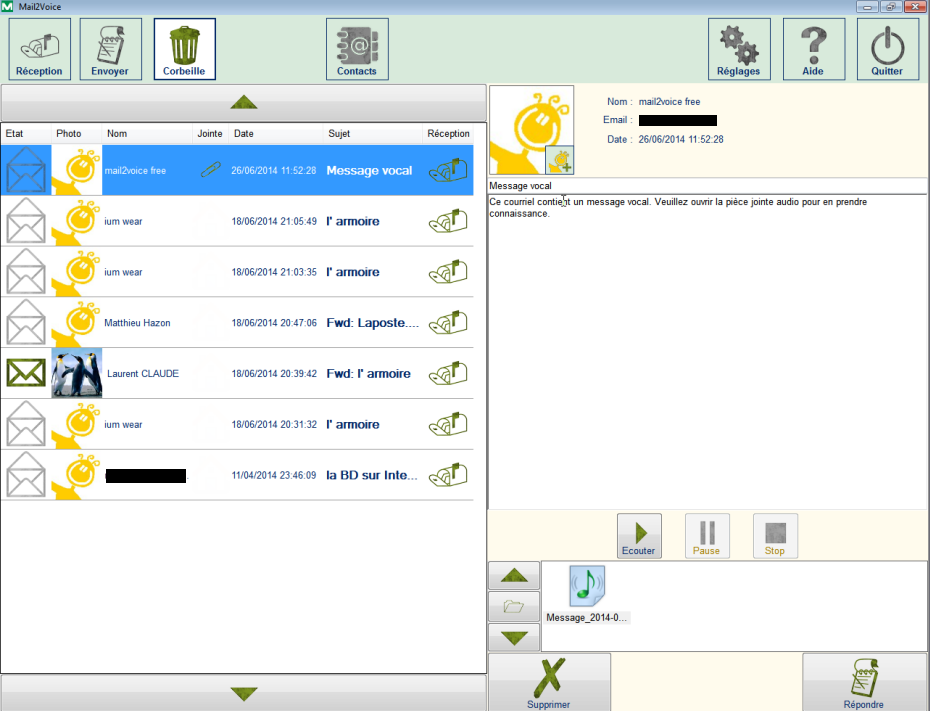Click the penguins photo of Laurent CLAUDE

(77, 374)
